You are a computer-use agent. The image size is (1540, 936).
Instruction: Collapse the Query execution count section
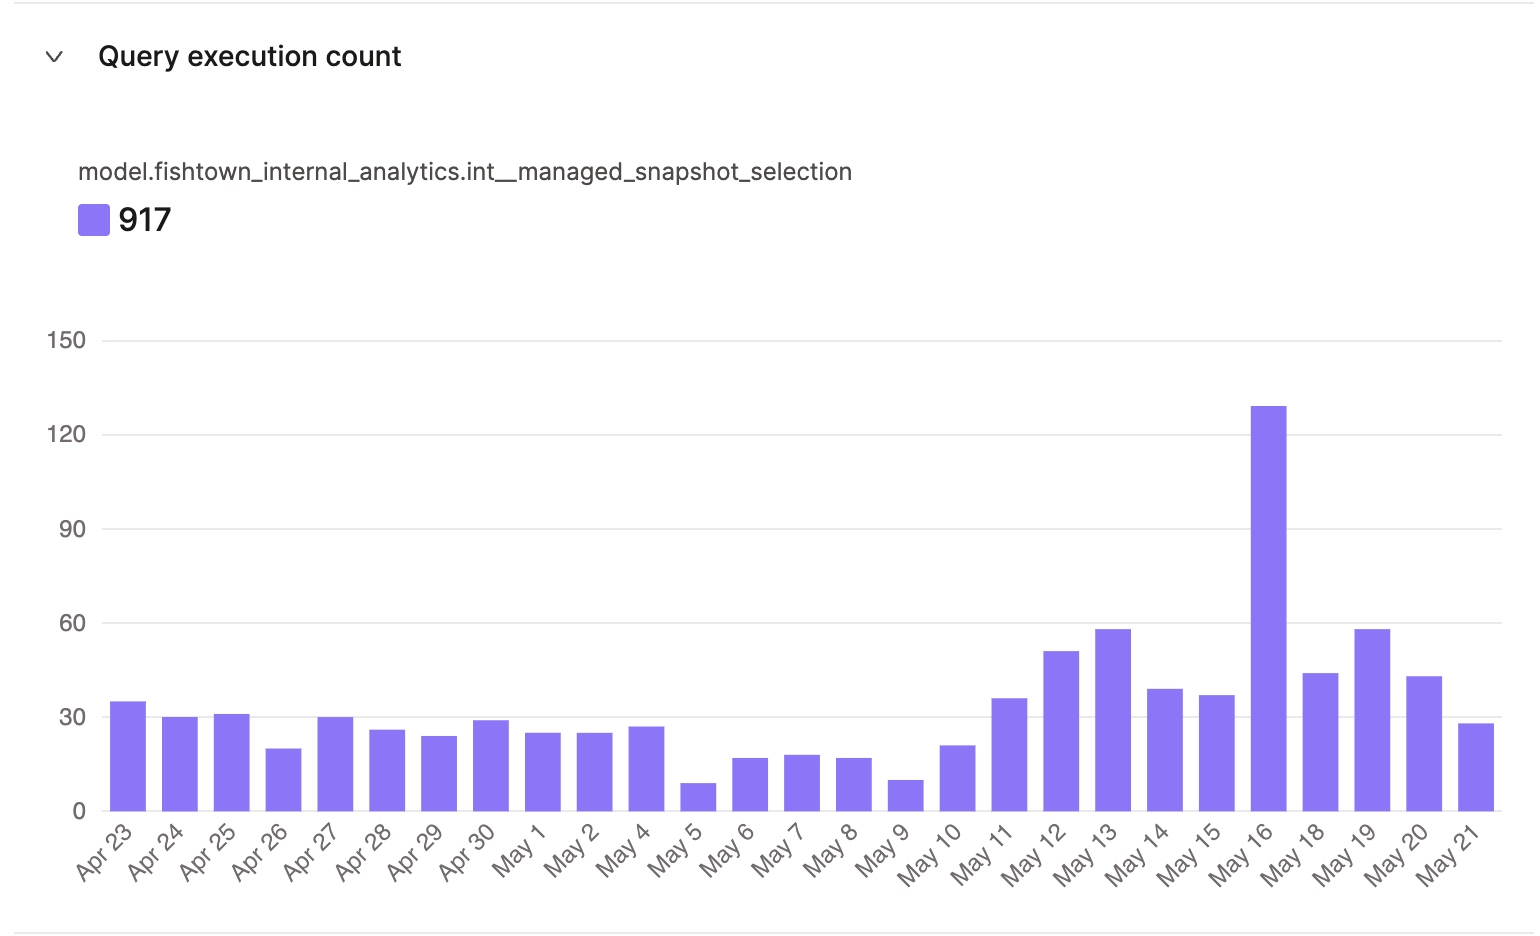[55, 59]
